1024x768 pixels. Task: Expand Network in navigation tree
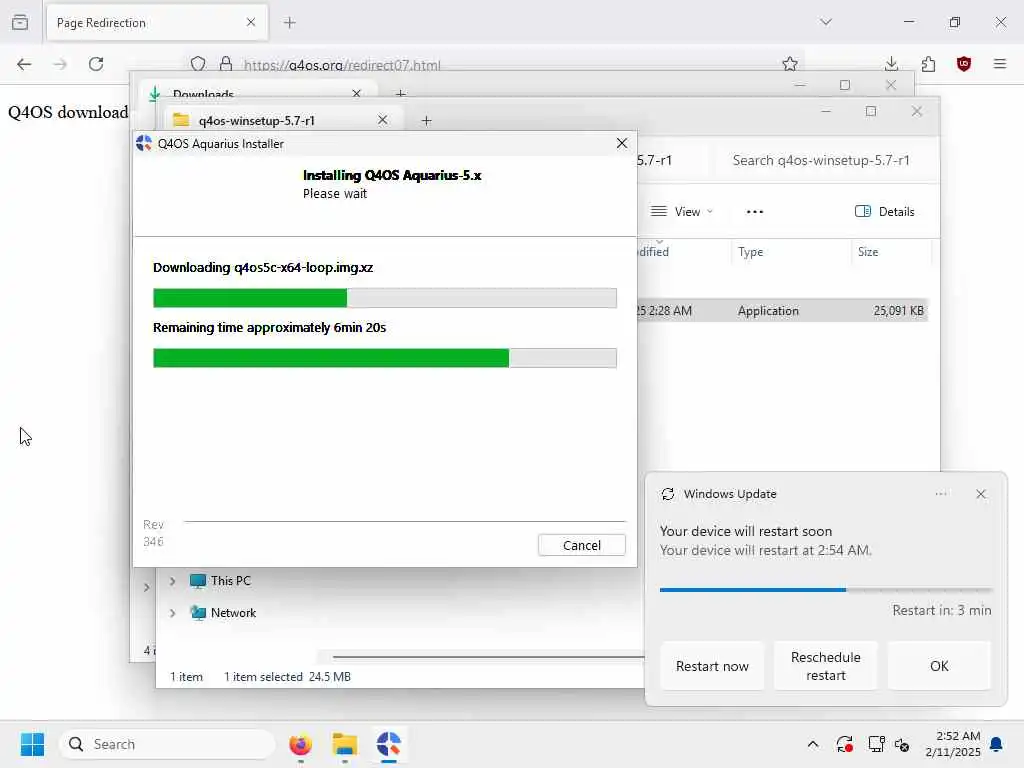[x=172, y=613]
